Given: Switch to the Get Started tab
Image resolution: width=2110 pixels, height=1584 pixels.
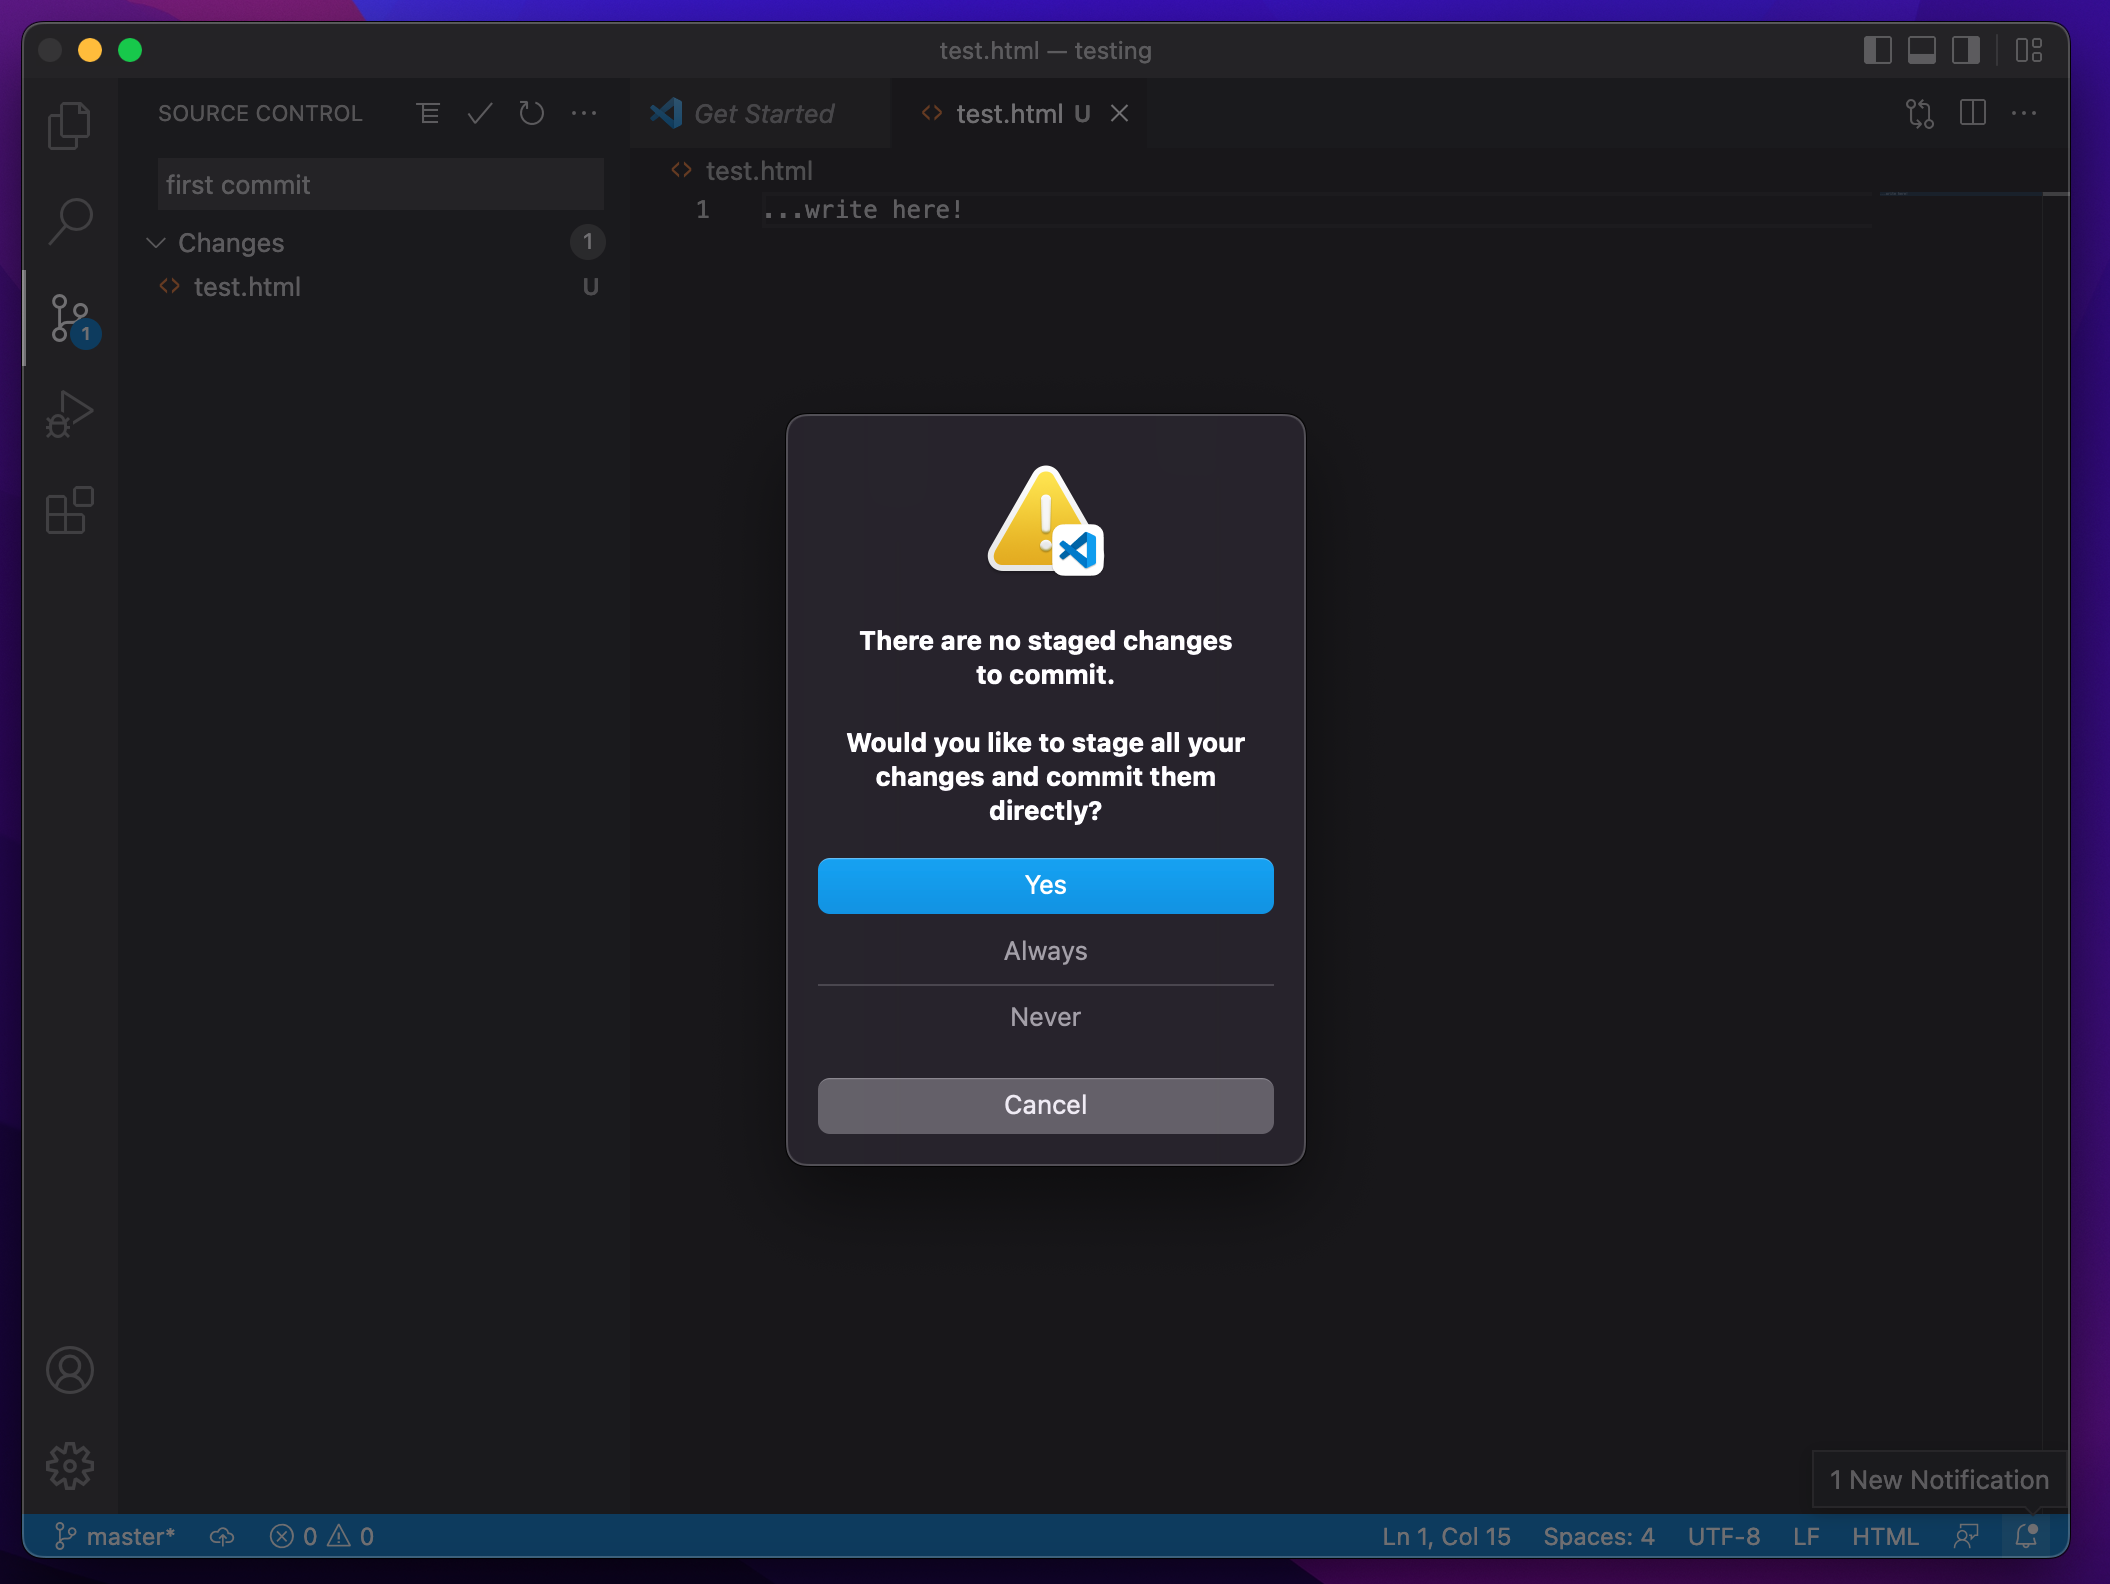Looking at the screenshot, I should [x=763, y=114].
